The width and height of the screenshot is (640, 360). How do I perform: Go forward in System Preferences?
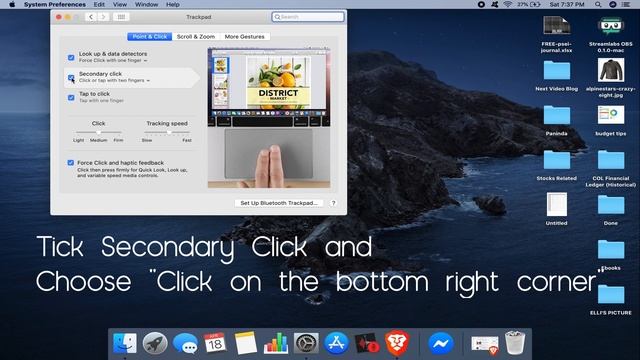[103, 17]
